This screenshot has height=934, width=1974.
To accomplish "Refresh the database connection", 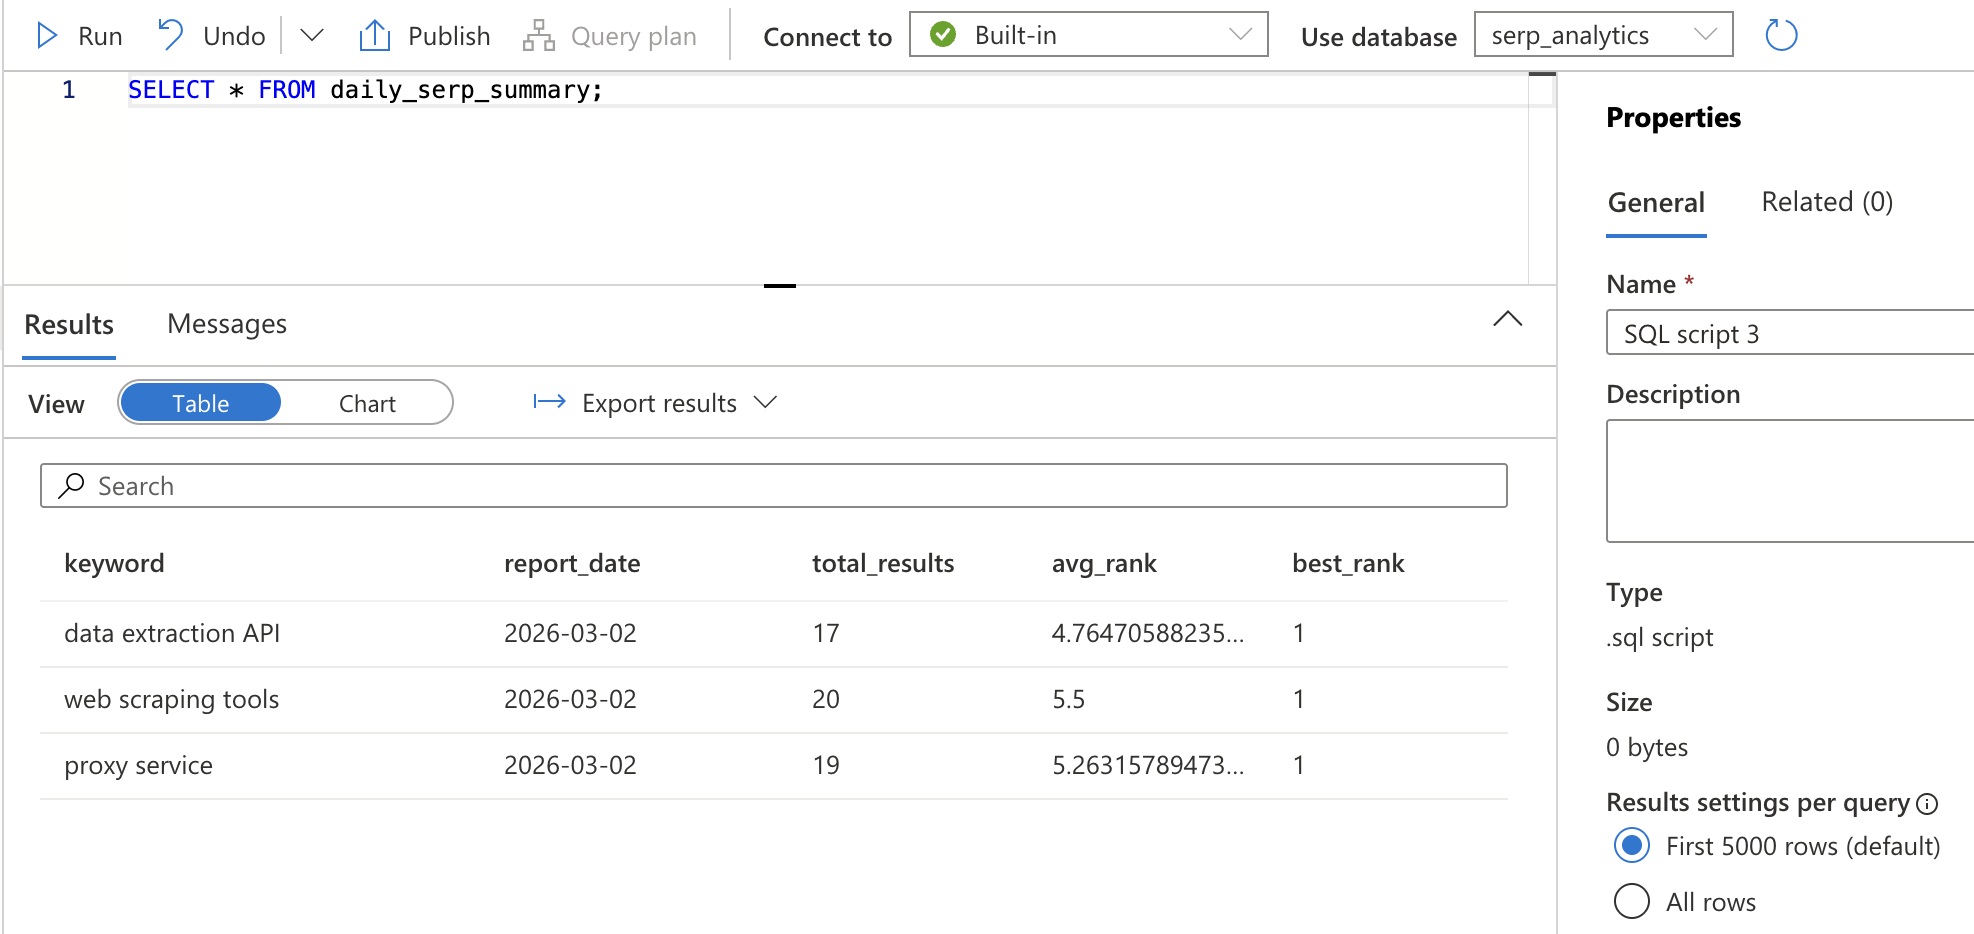I will point(1779,33).
